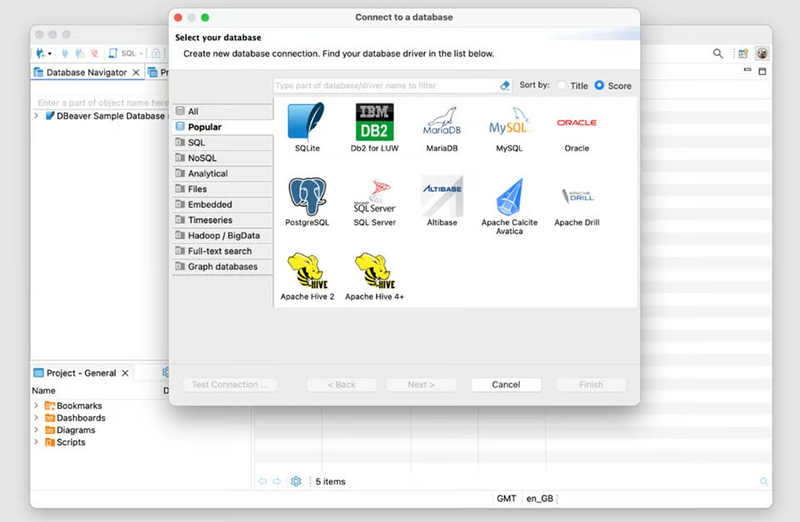The width and height of the screenshot is (800, 522).
Task: Open the Full-text search category
Action: (x=223, y=251)
